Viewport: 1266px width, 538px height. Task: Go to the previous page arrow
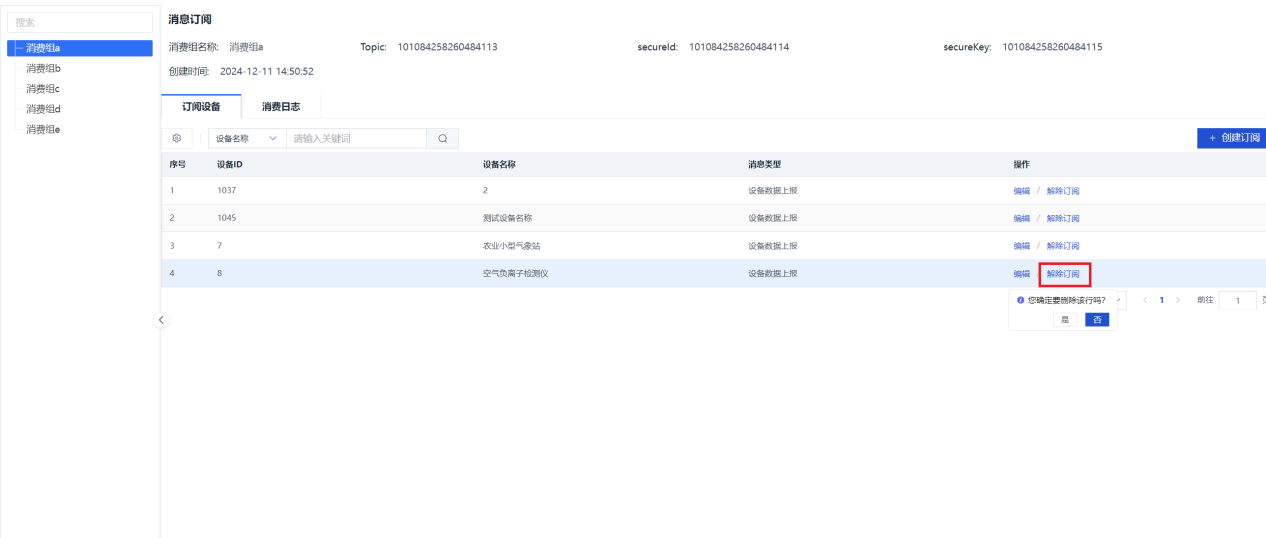pos(1145,301)
